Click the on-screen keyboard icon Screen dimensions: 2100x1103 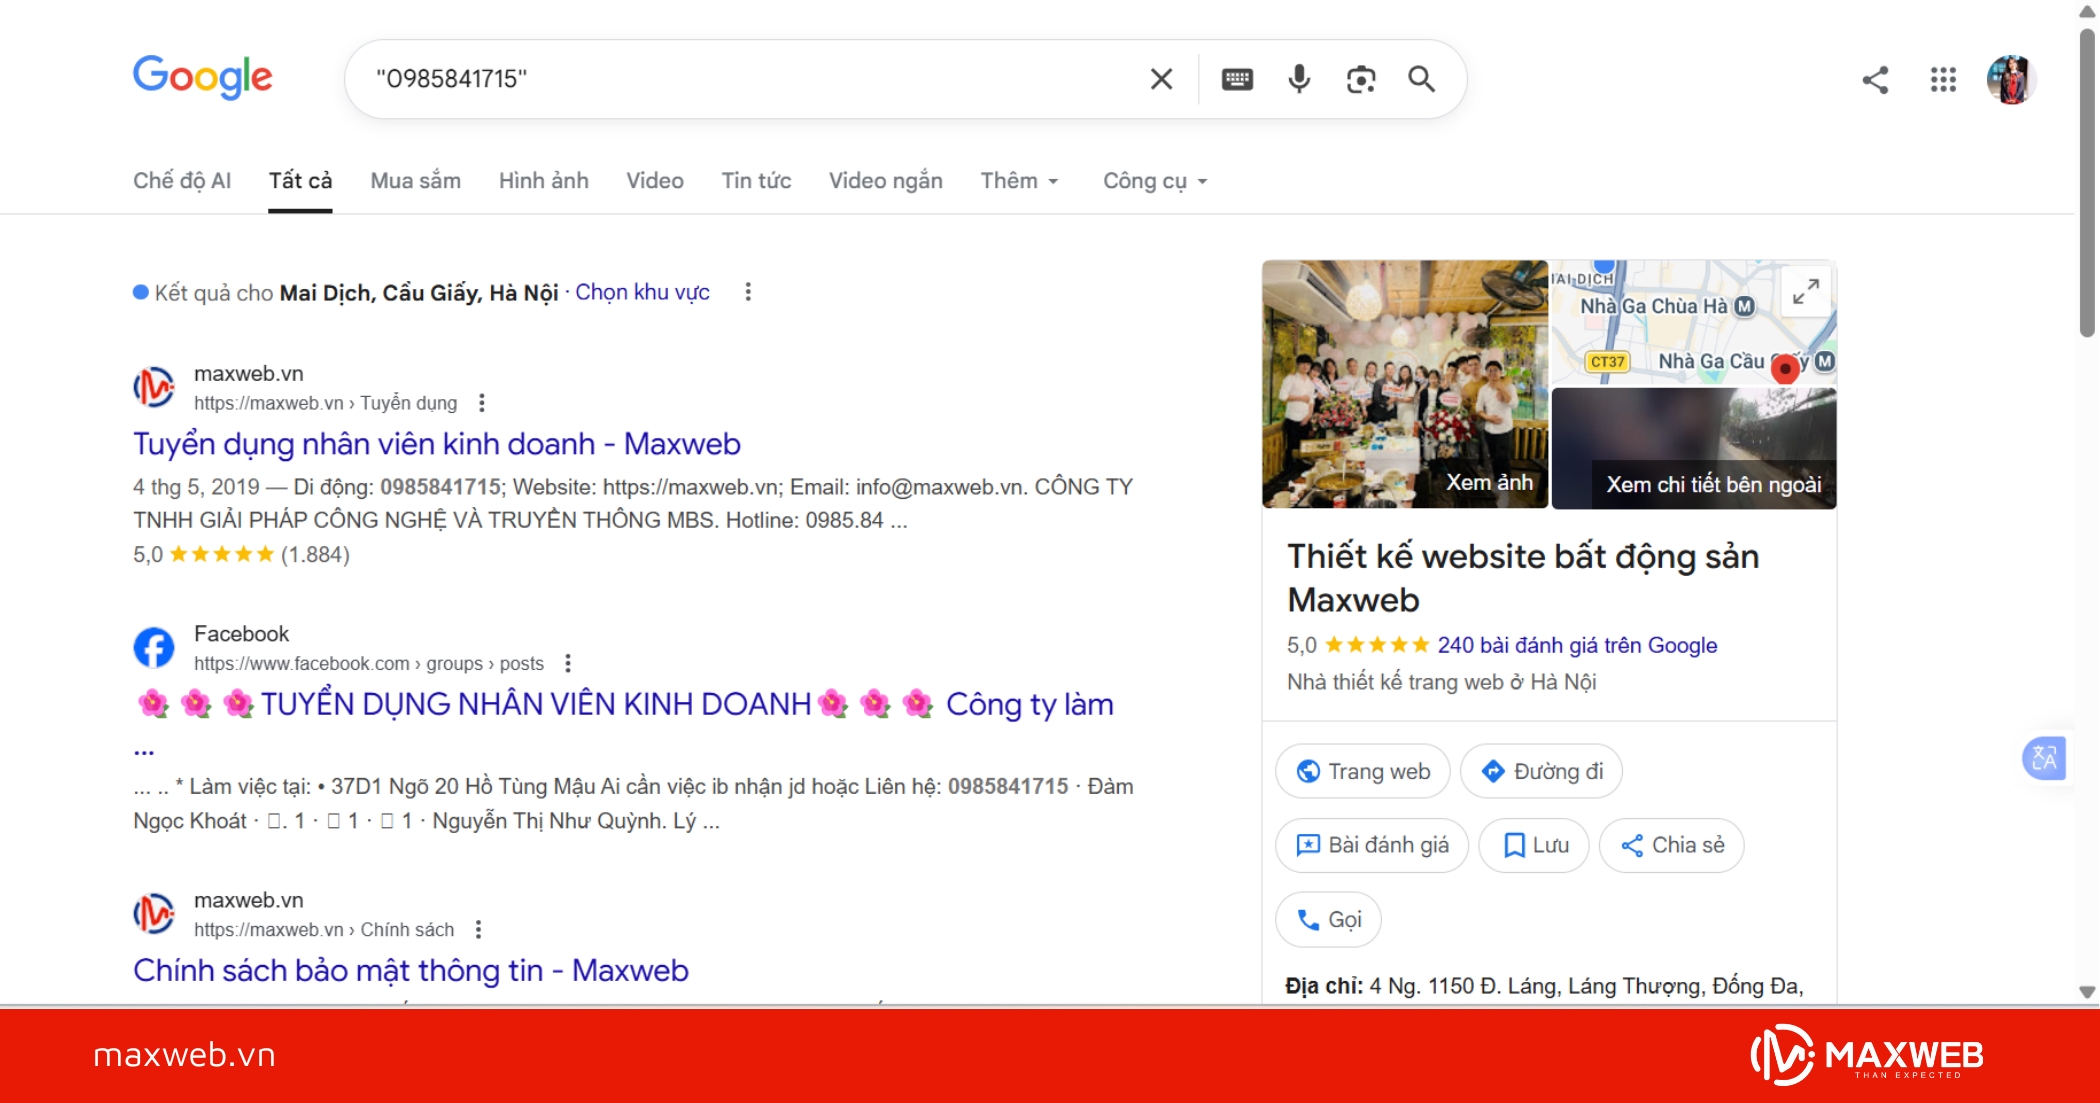[x=1237, y=78]
